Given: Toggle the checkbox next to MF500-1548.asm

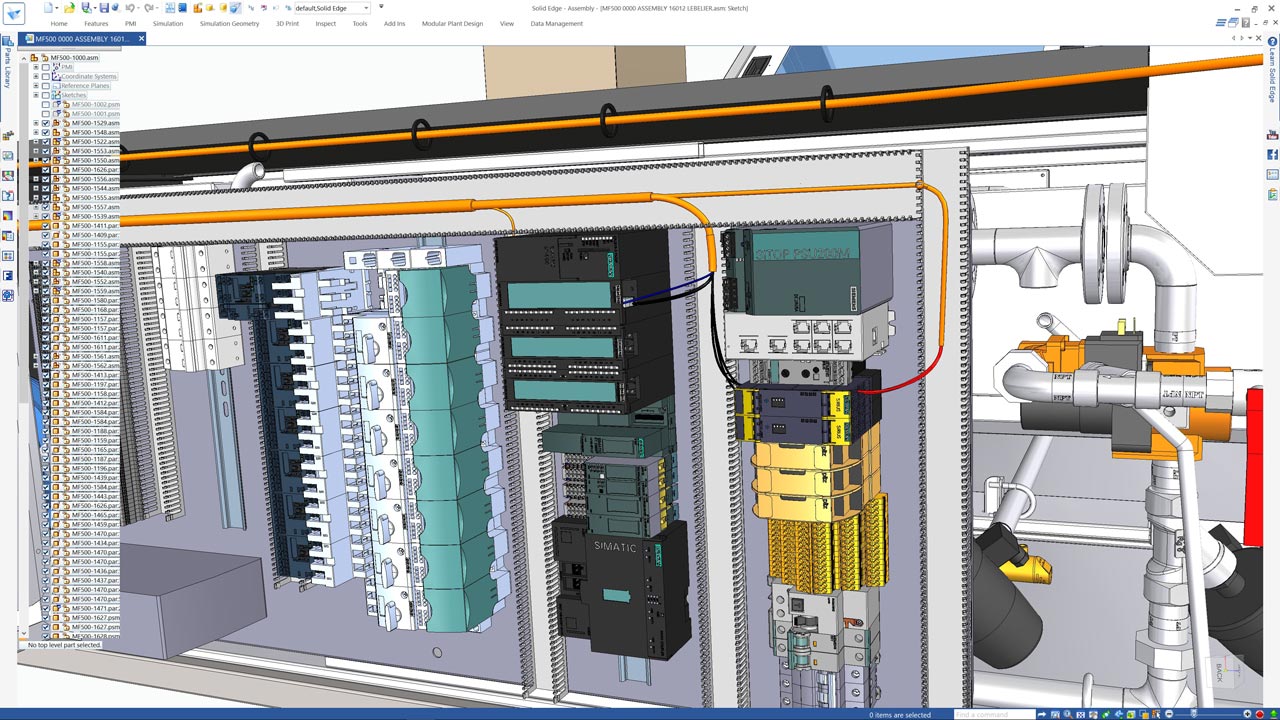Looking at the screenshot, I should (45, 131).
